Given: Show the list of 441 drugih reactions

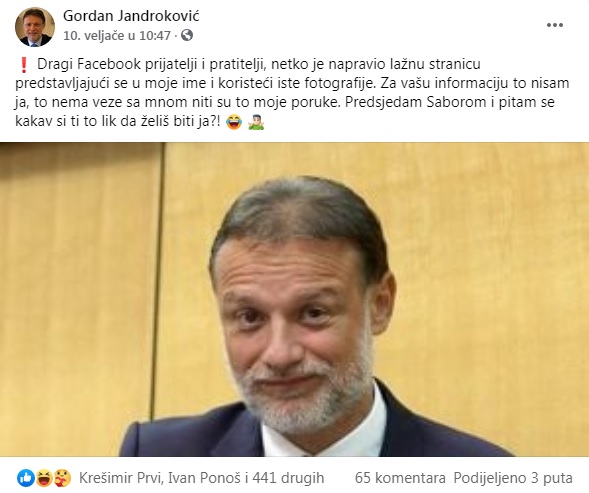Looking at the screenshot, I should click(288, 478).
